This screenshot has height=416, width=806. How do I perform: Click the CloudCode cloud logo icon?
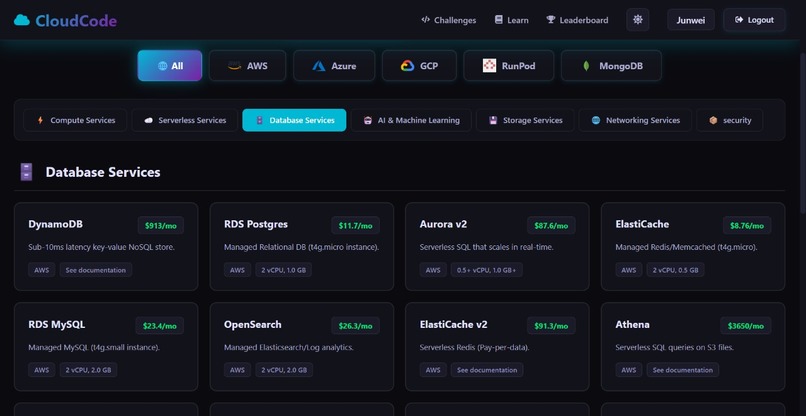(22, 20)
